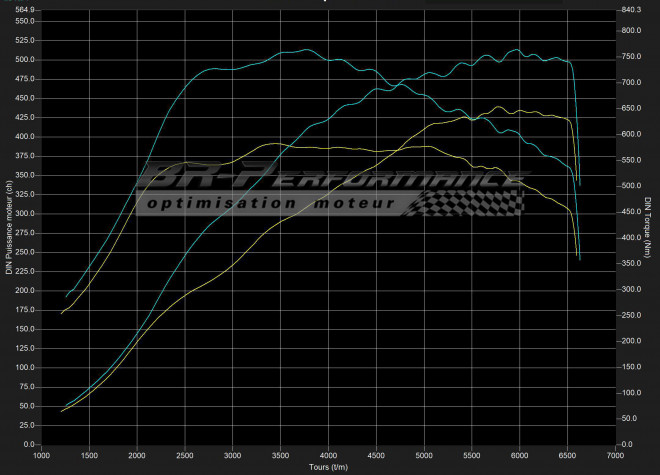Click the 4000 tick on the rpm axis
This screenshot has height=475, width=660.
coord(328,455)
